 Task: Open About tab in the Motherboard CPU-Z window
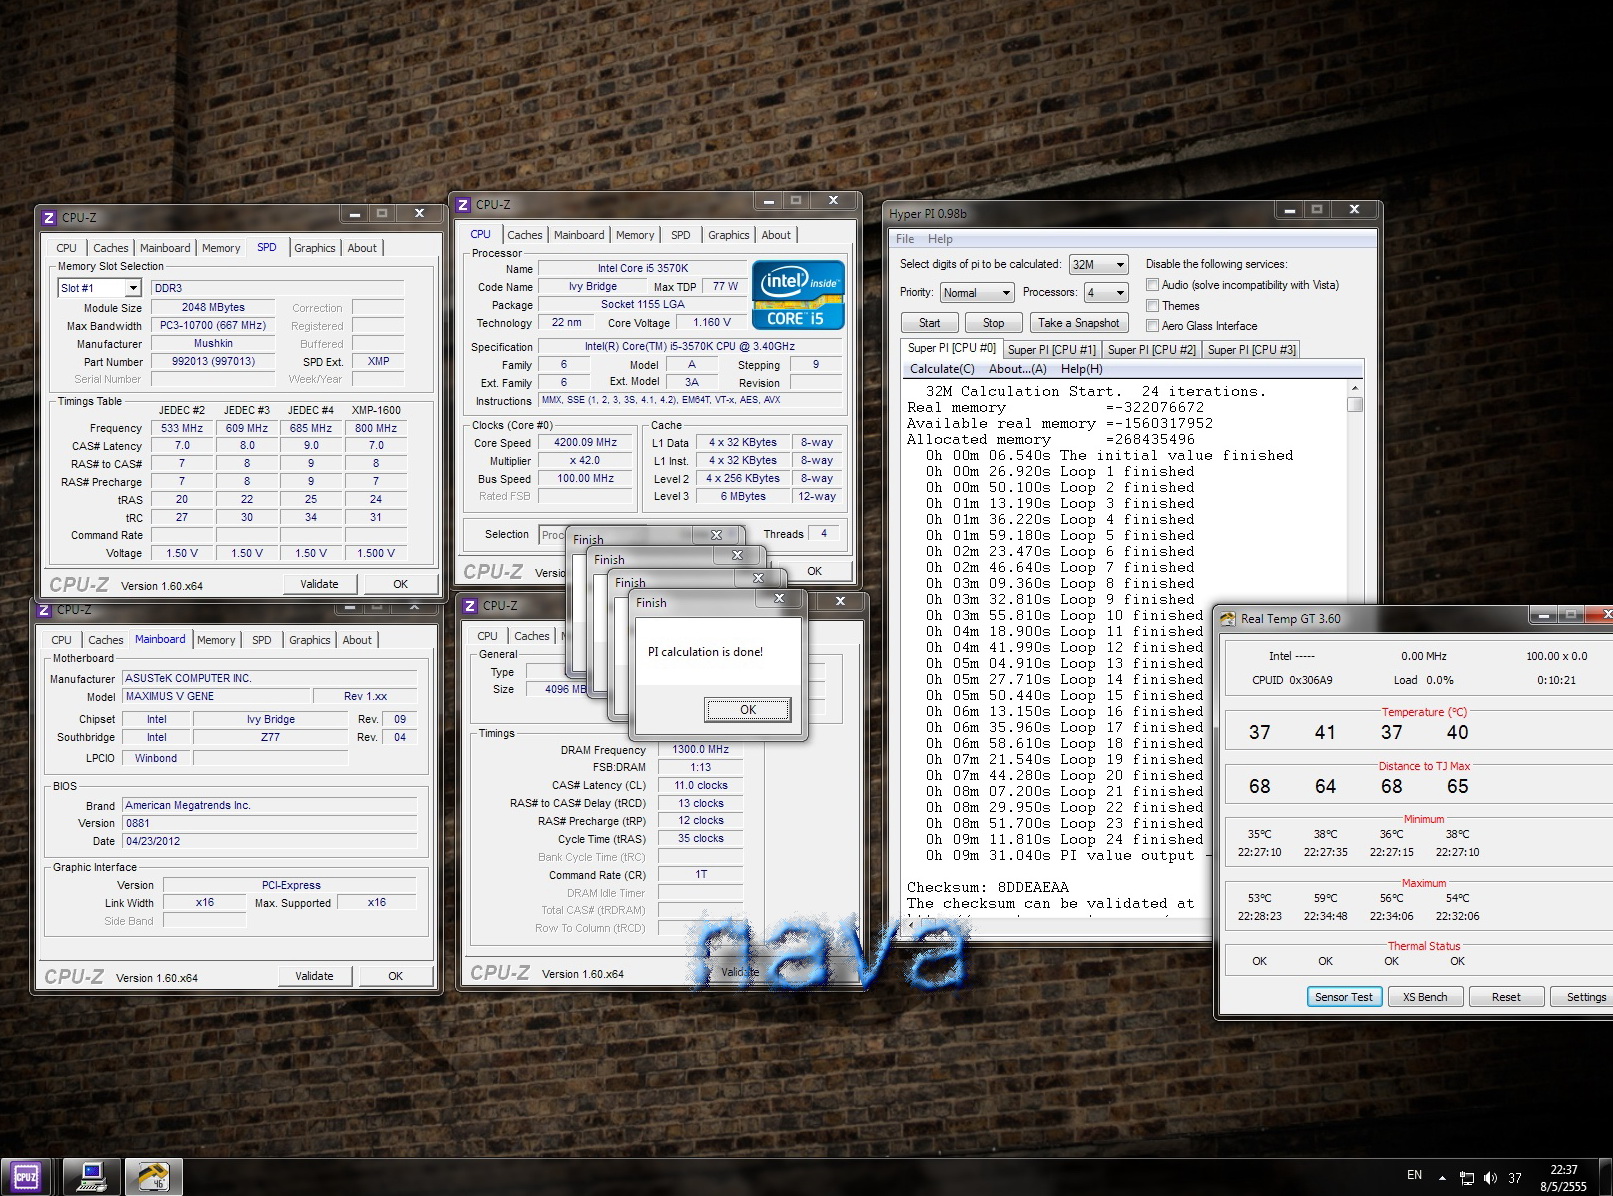coord(357,640)
